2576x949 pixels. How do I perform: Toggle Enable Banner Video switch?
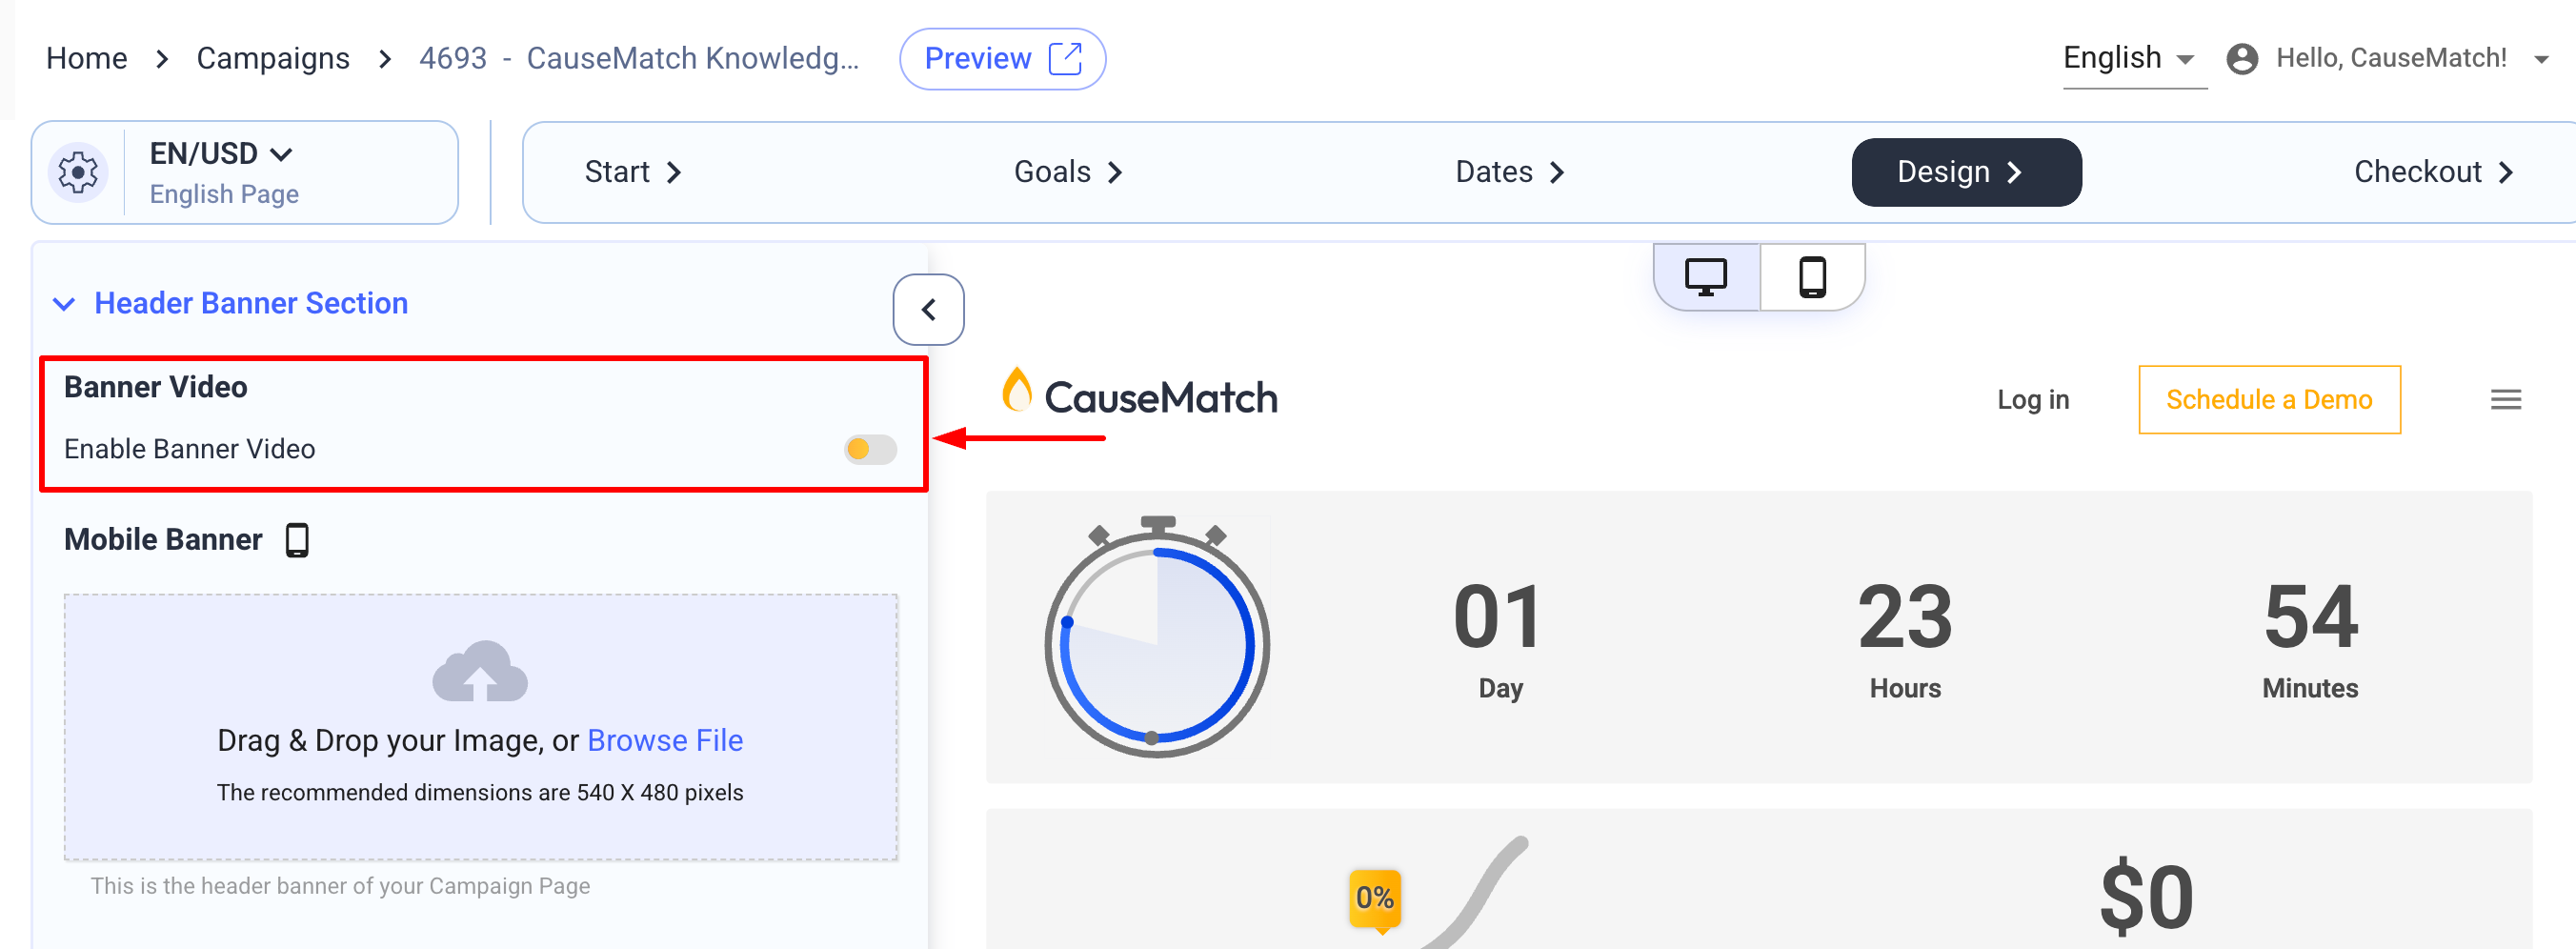(869, 450)
